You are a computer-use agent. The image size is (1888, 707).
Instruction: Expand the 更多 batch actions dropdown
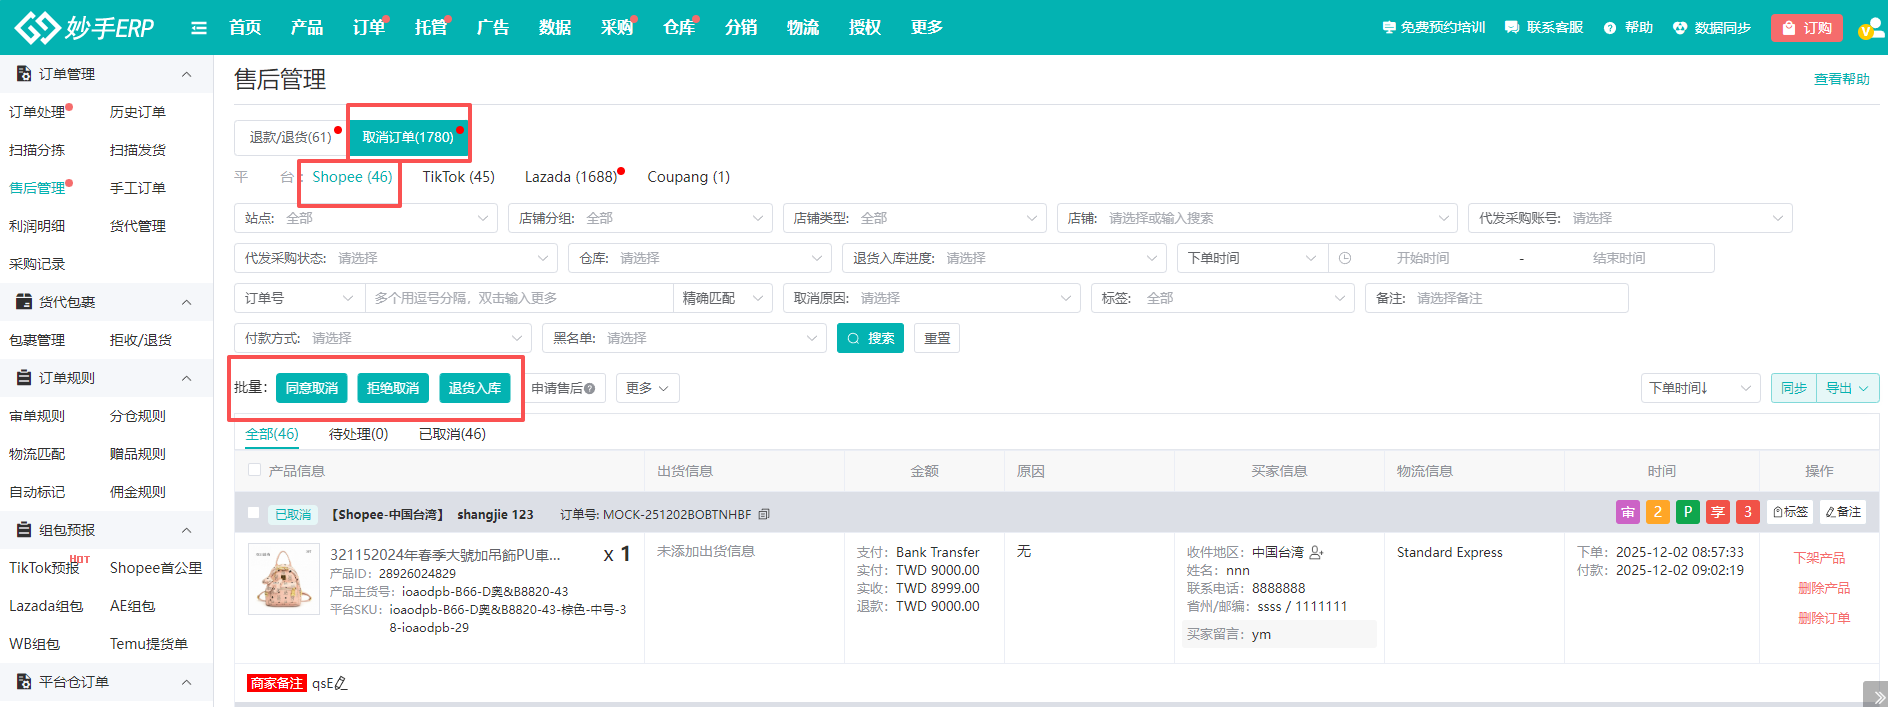(648, 388)
